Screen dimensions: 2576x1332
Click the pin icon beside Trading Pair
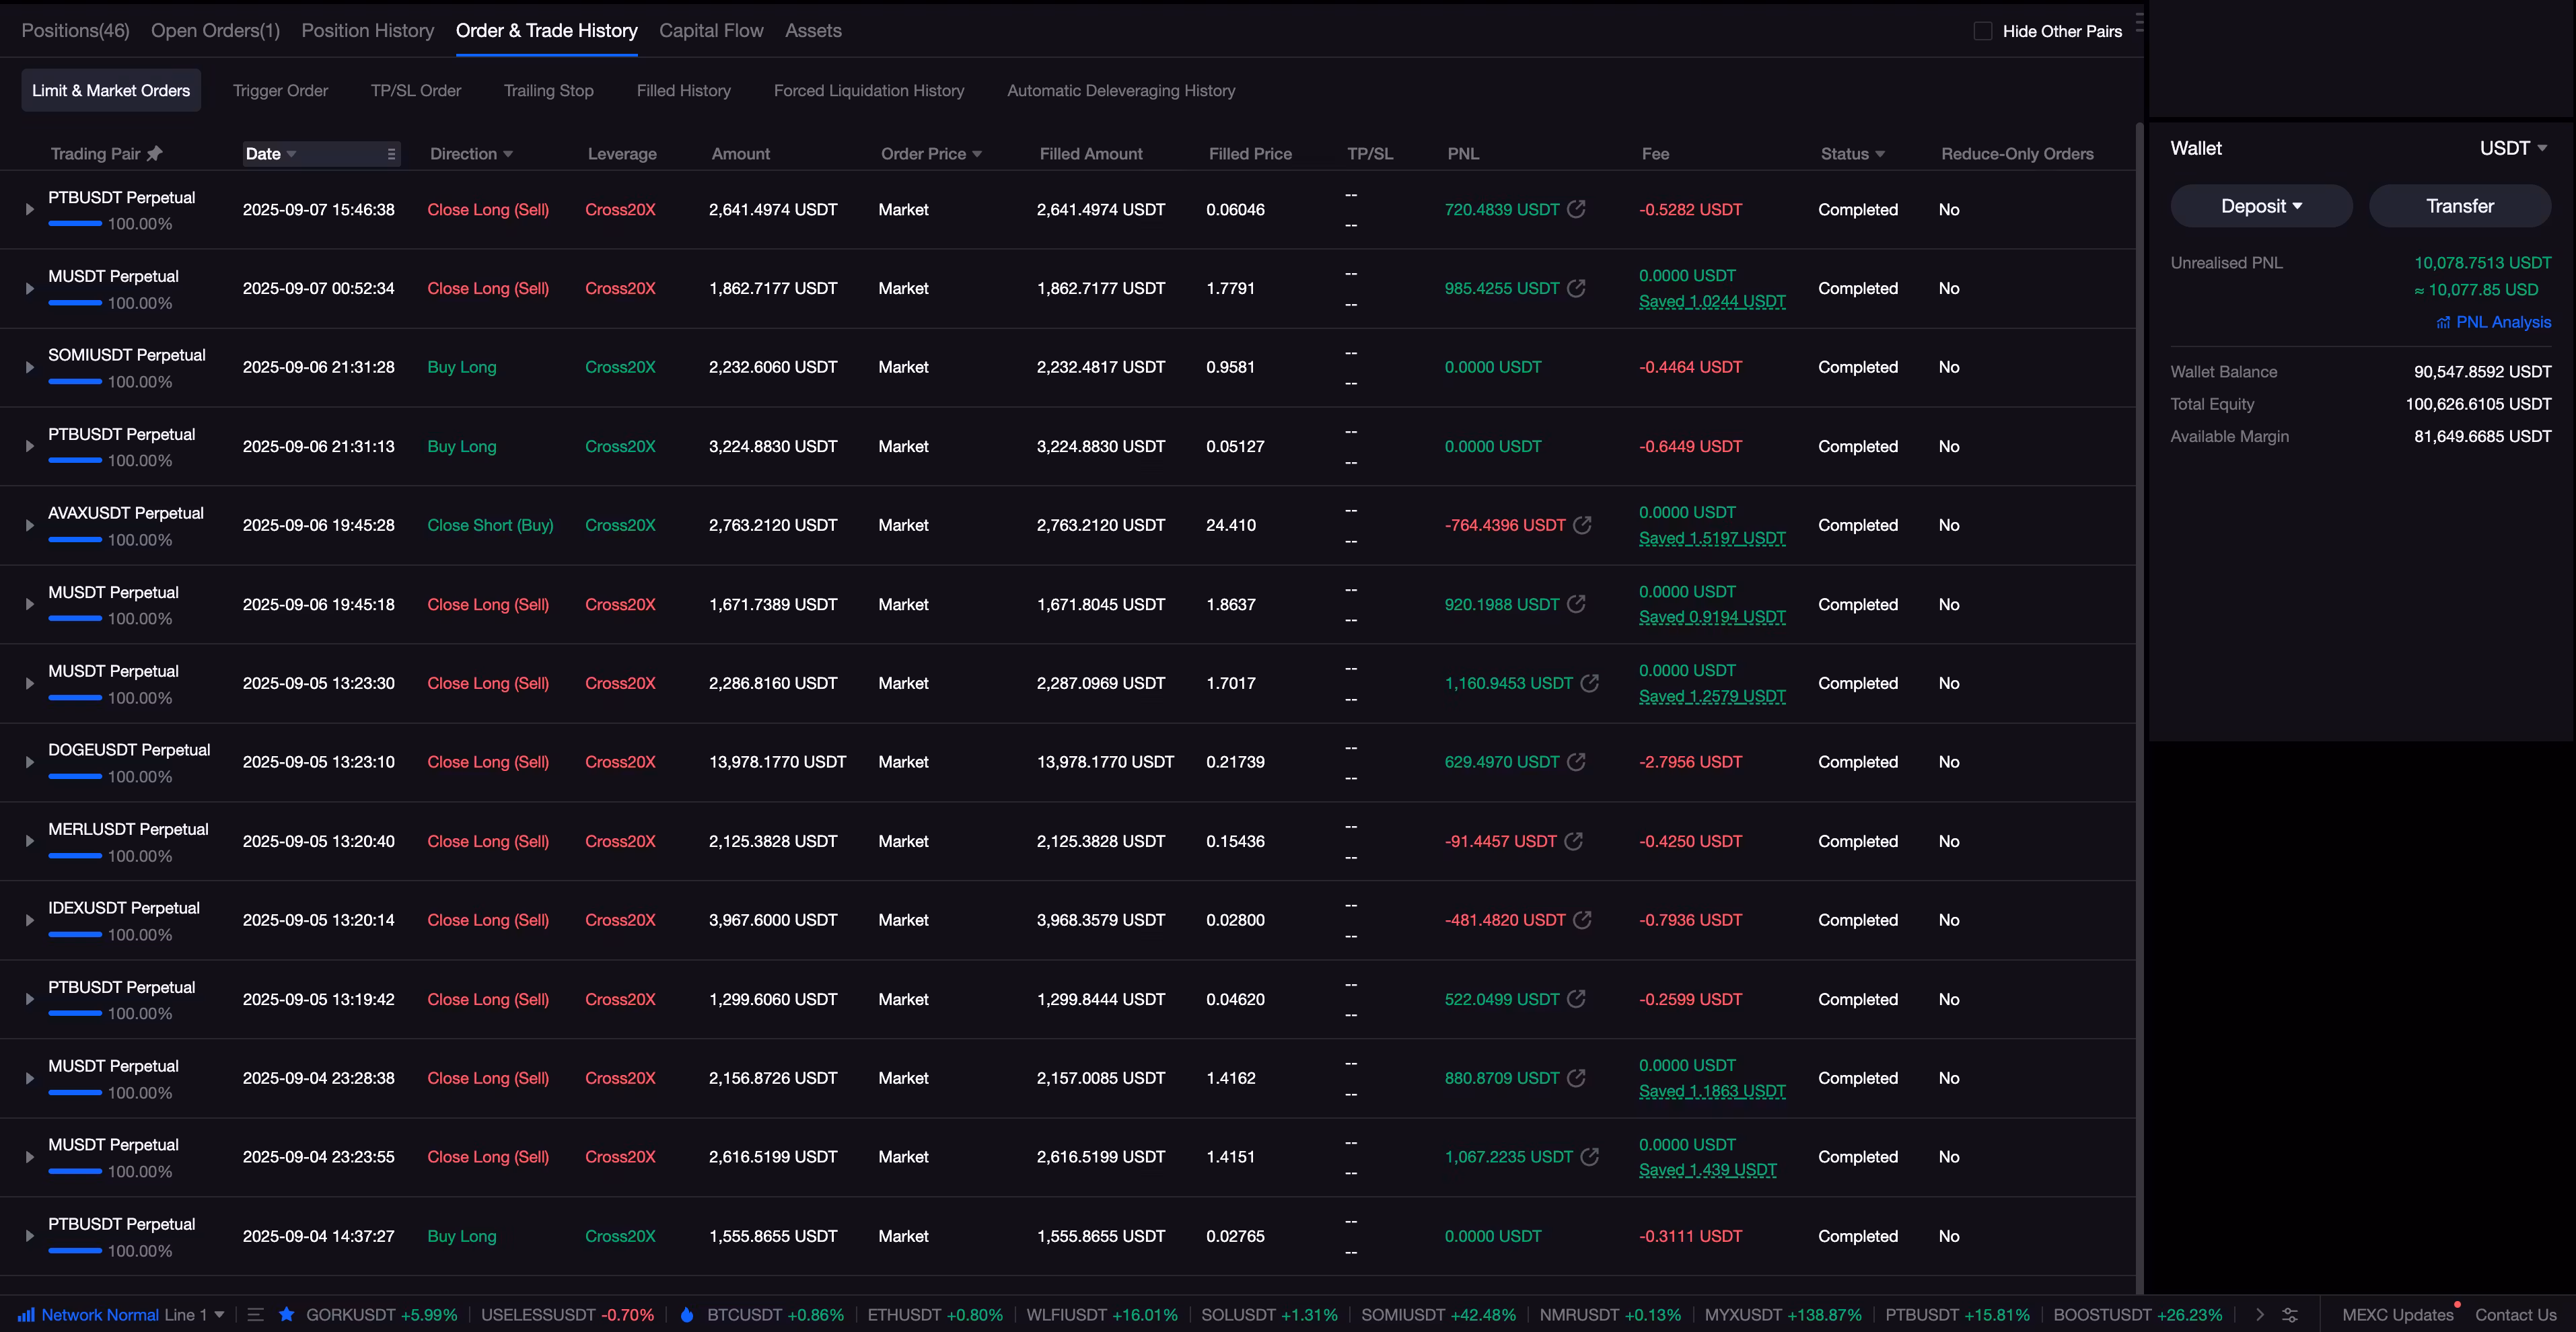[x=154, y=153]
